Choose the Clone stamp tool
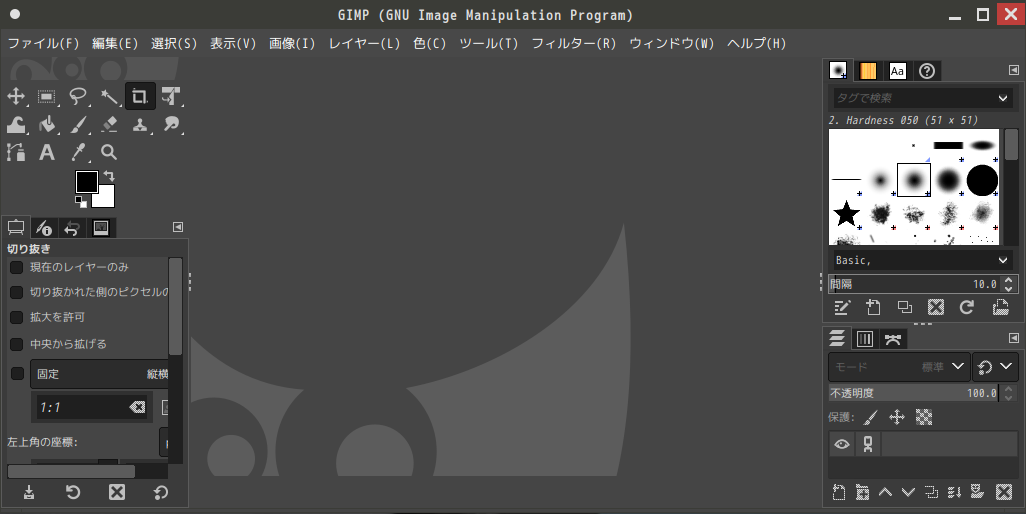Viewport: 1026px width, 514px height. (140, 124)
